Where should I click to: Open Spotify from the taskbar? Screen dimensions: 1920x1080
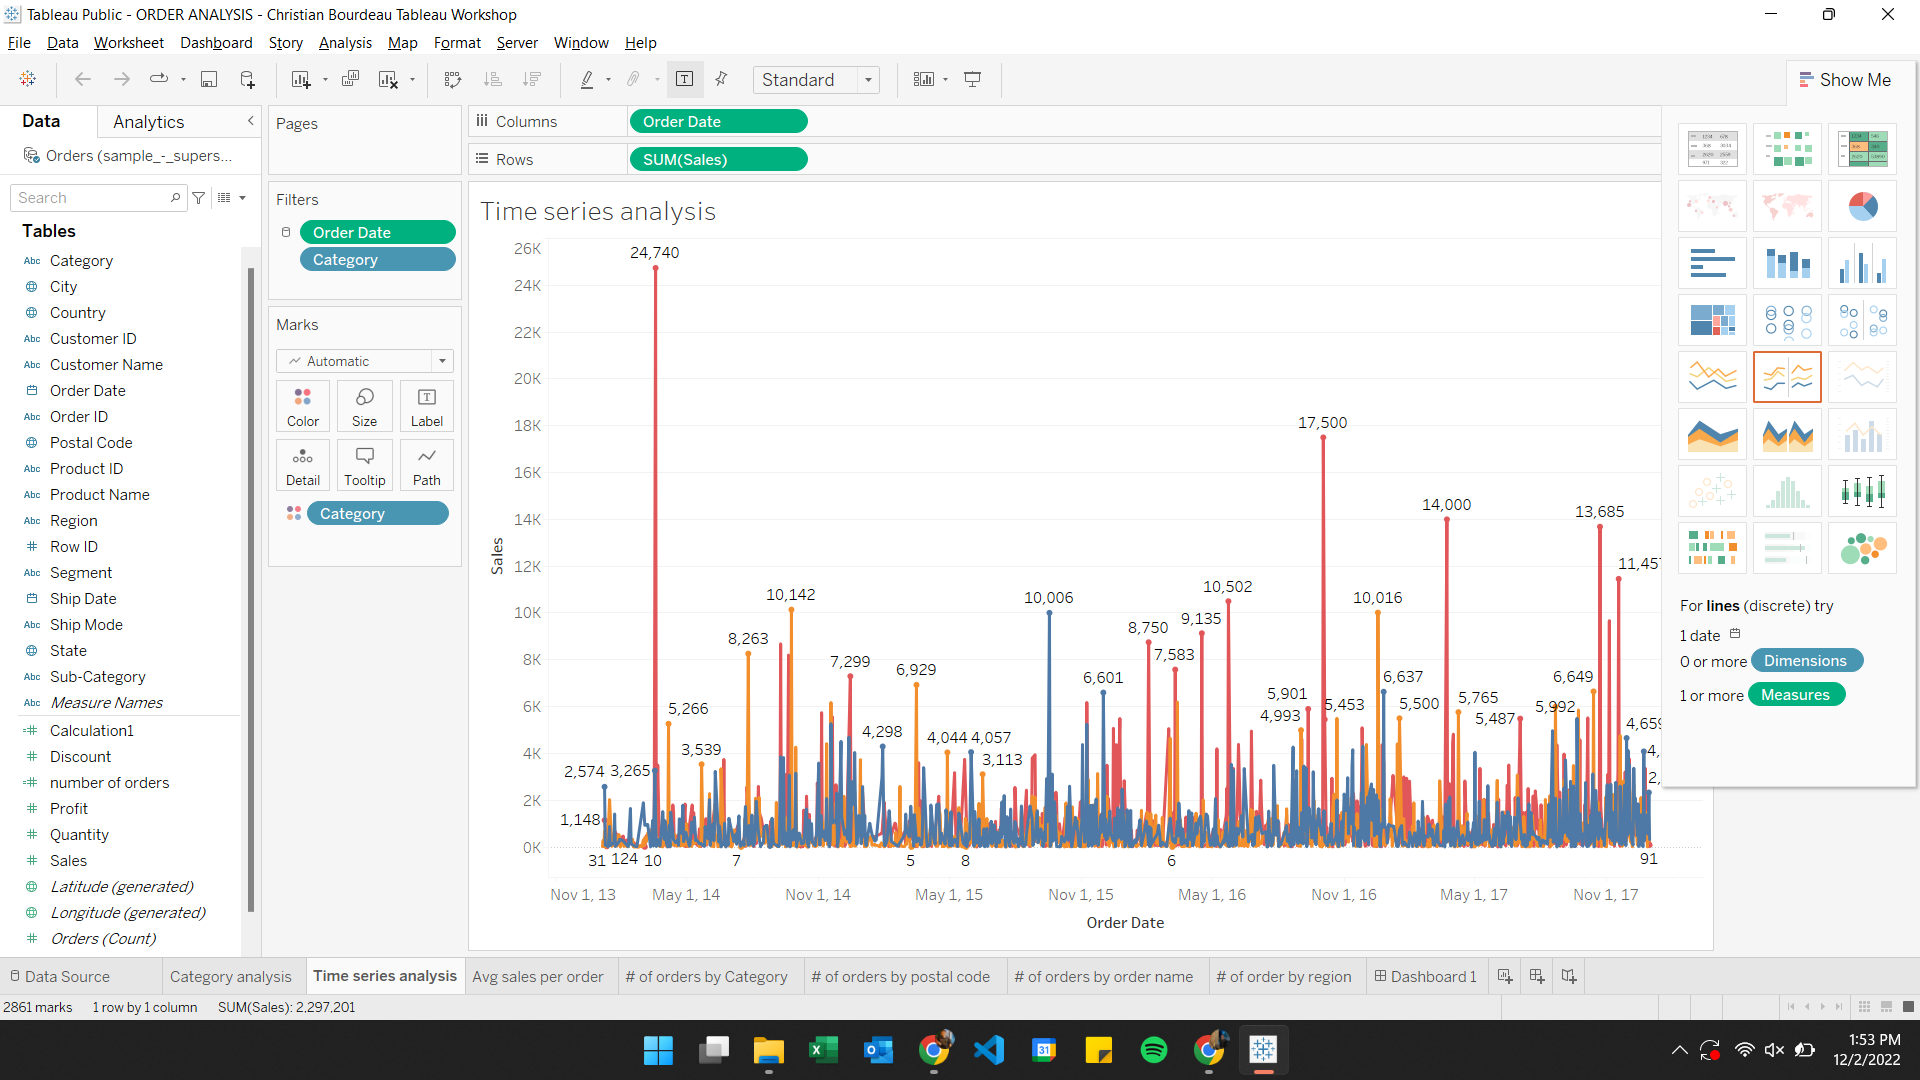coord(1154,1050)
